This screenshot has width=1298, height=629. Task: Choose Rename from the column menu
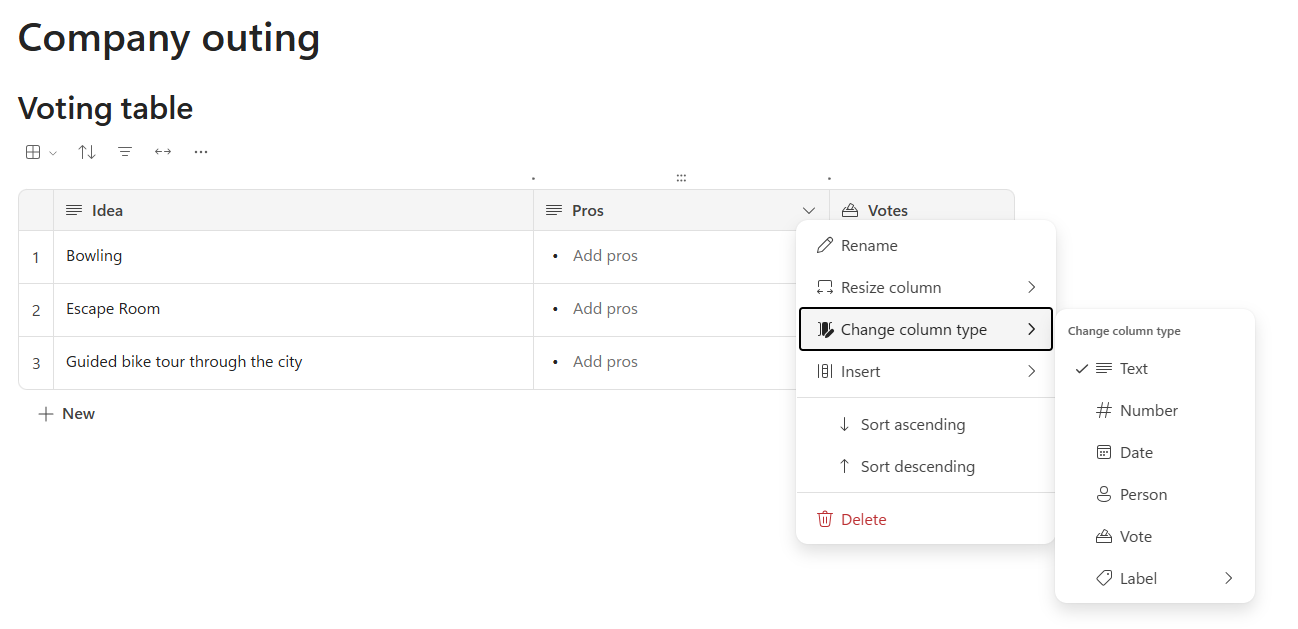(x=868, y=246)
